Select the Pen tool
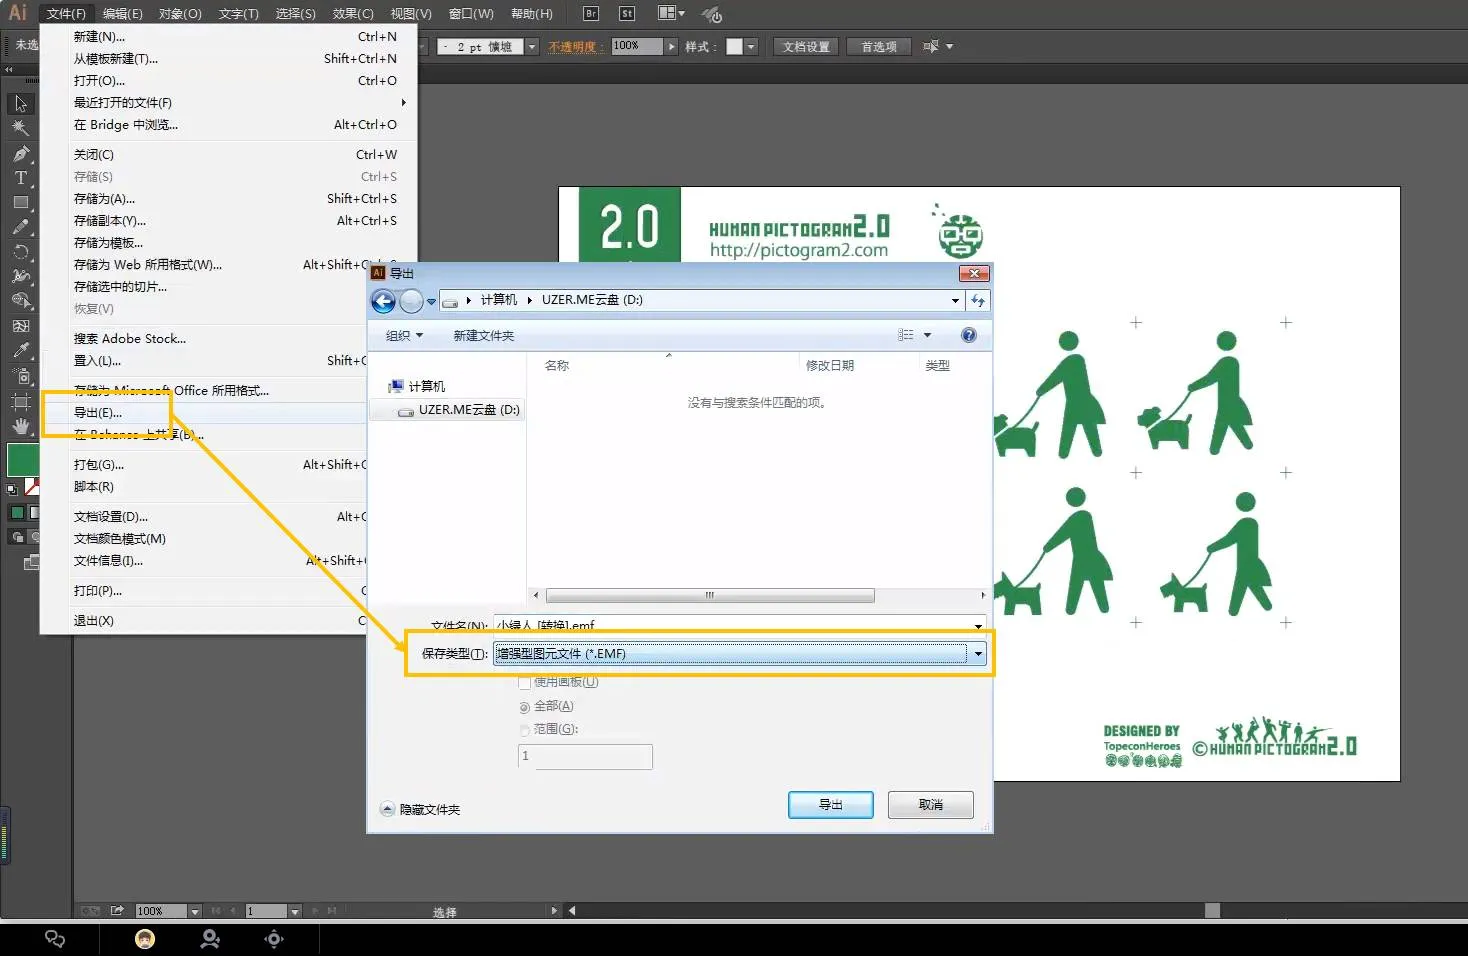 click(20, 154)
